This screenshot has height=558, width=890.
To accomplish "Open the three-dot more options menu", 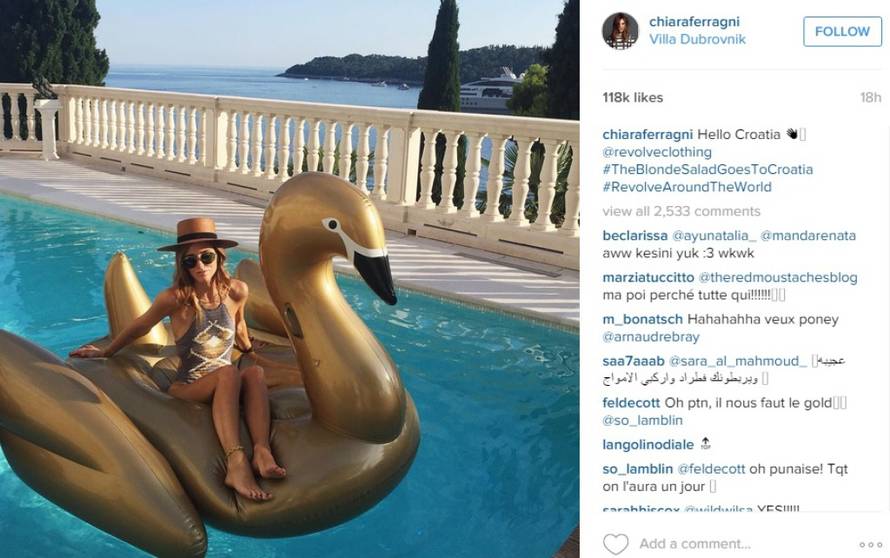I will click(x=870, y=545).
